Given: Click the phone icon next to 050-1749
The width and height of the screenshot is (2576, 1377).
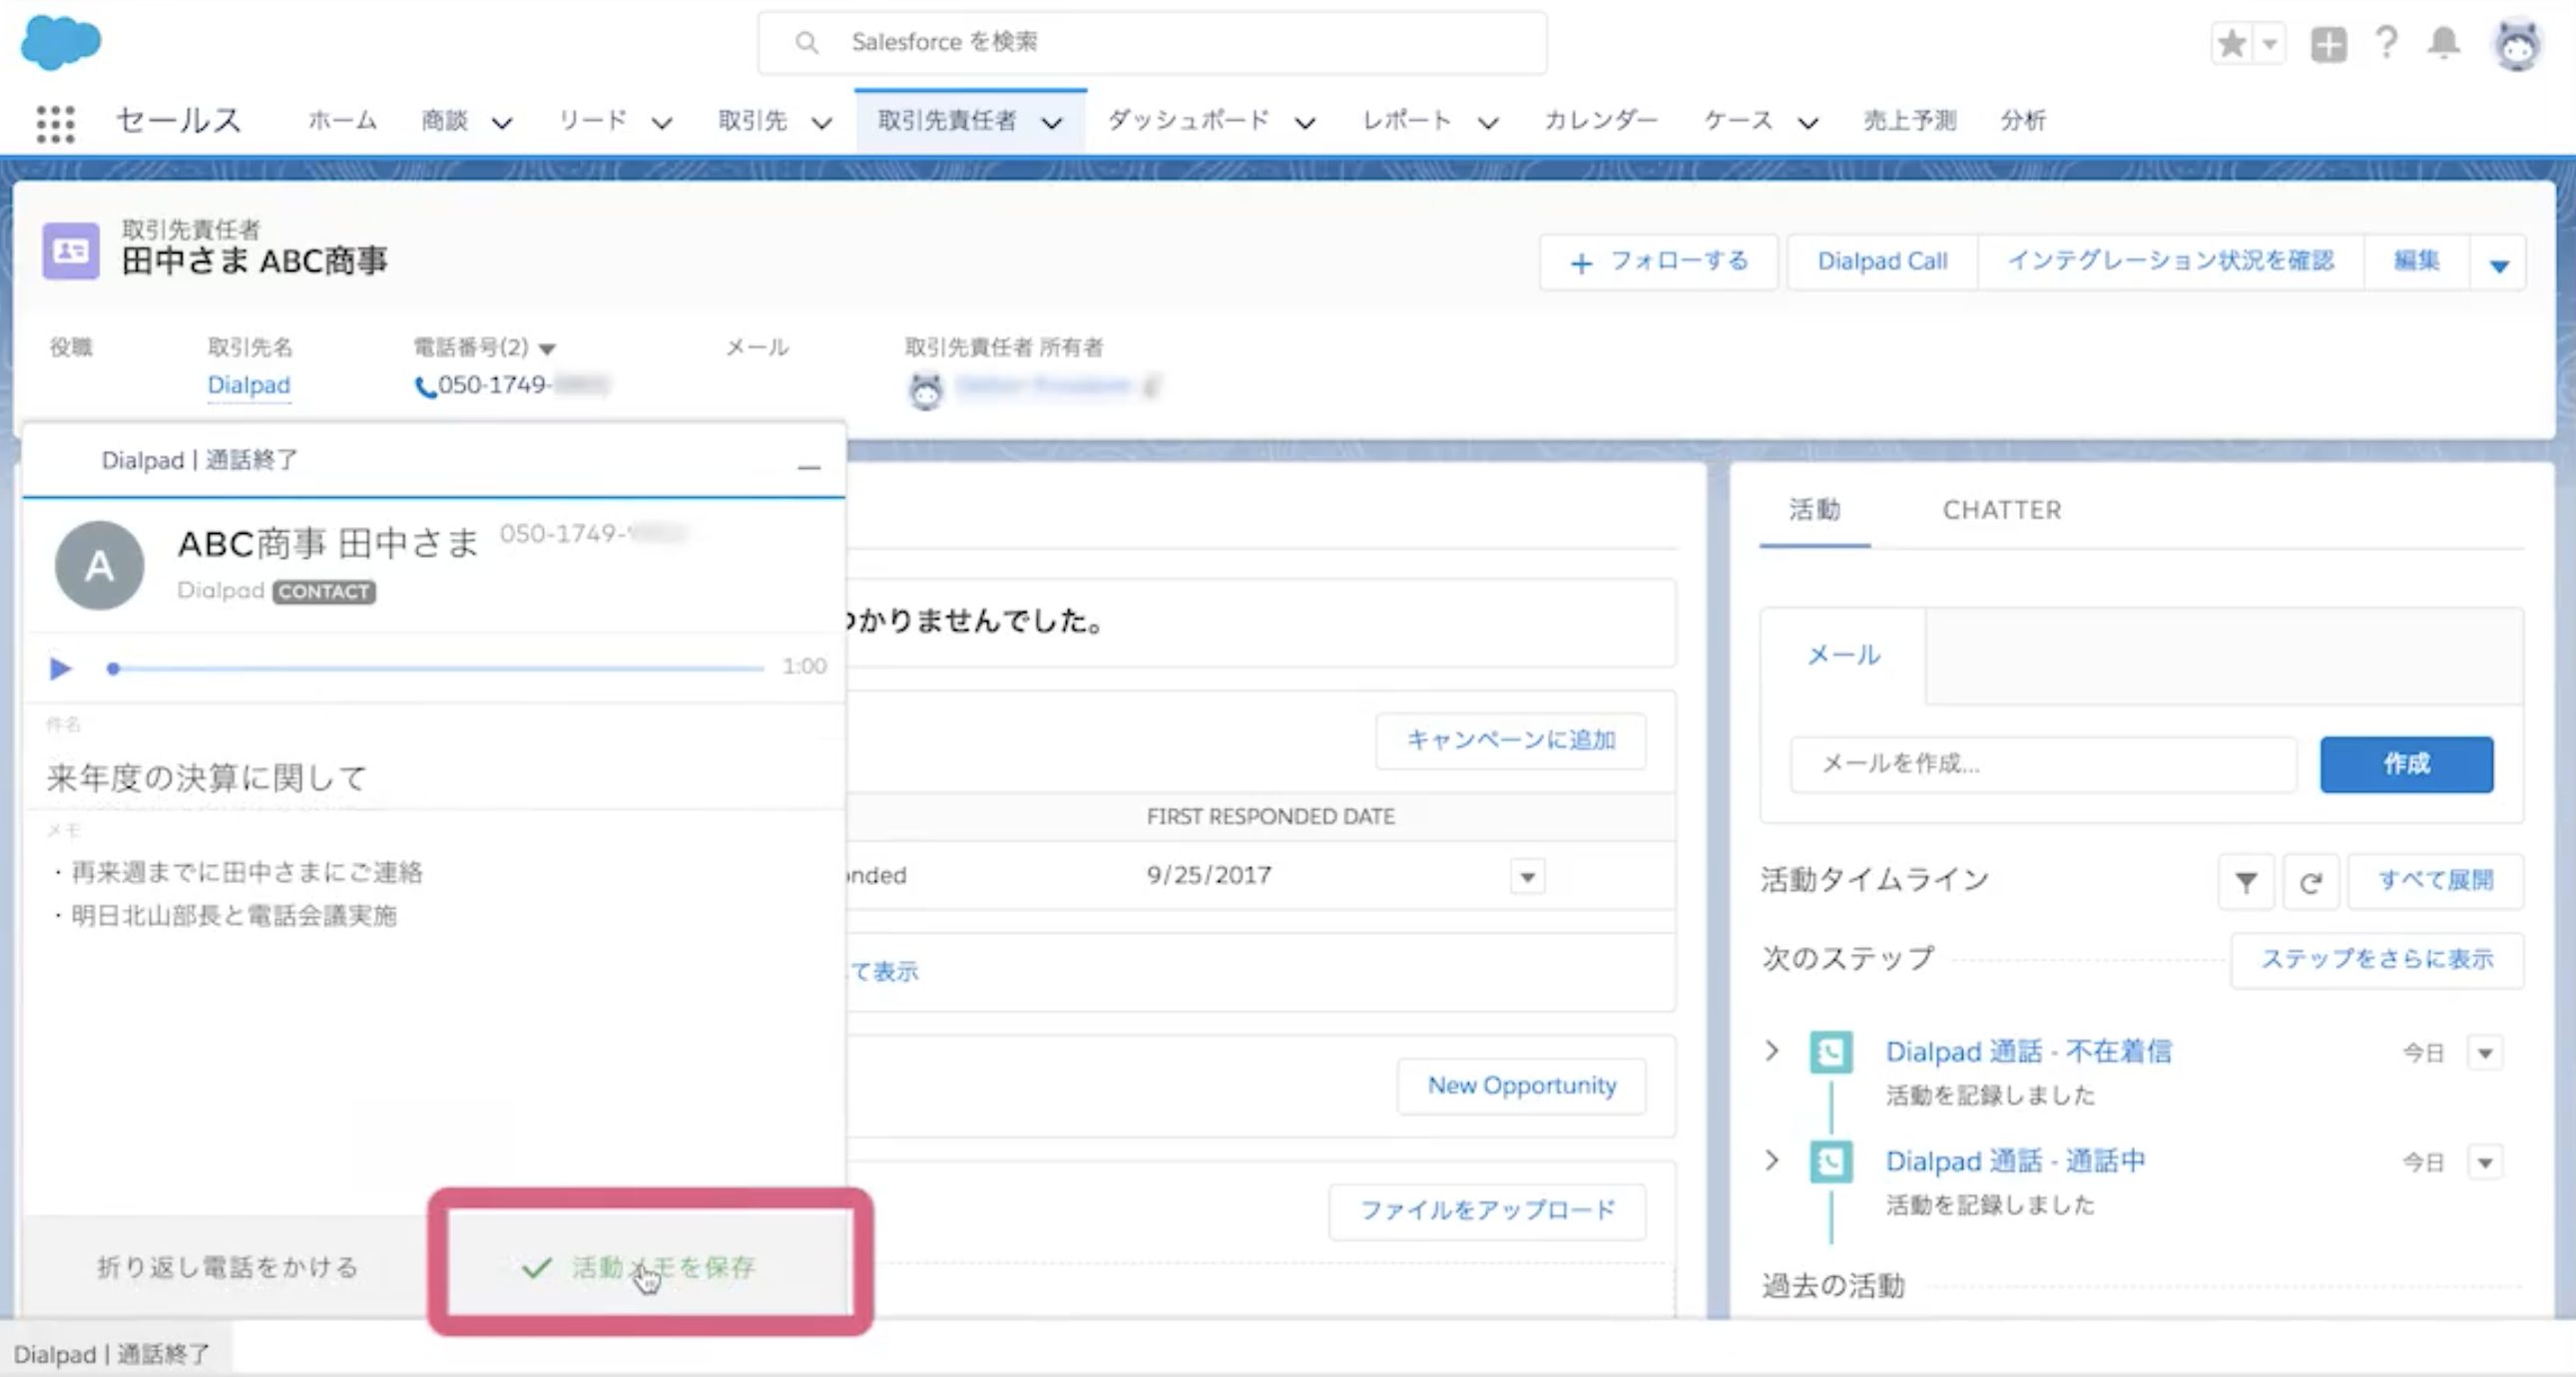Looking at the screenshot, I should 425,387.
